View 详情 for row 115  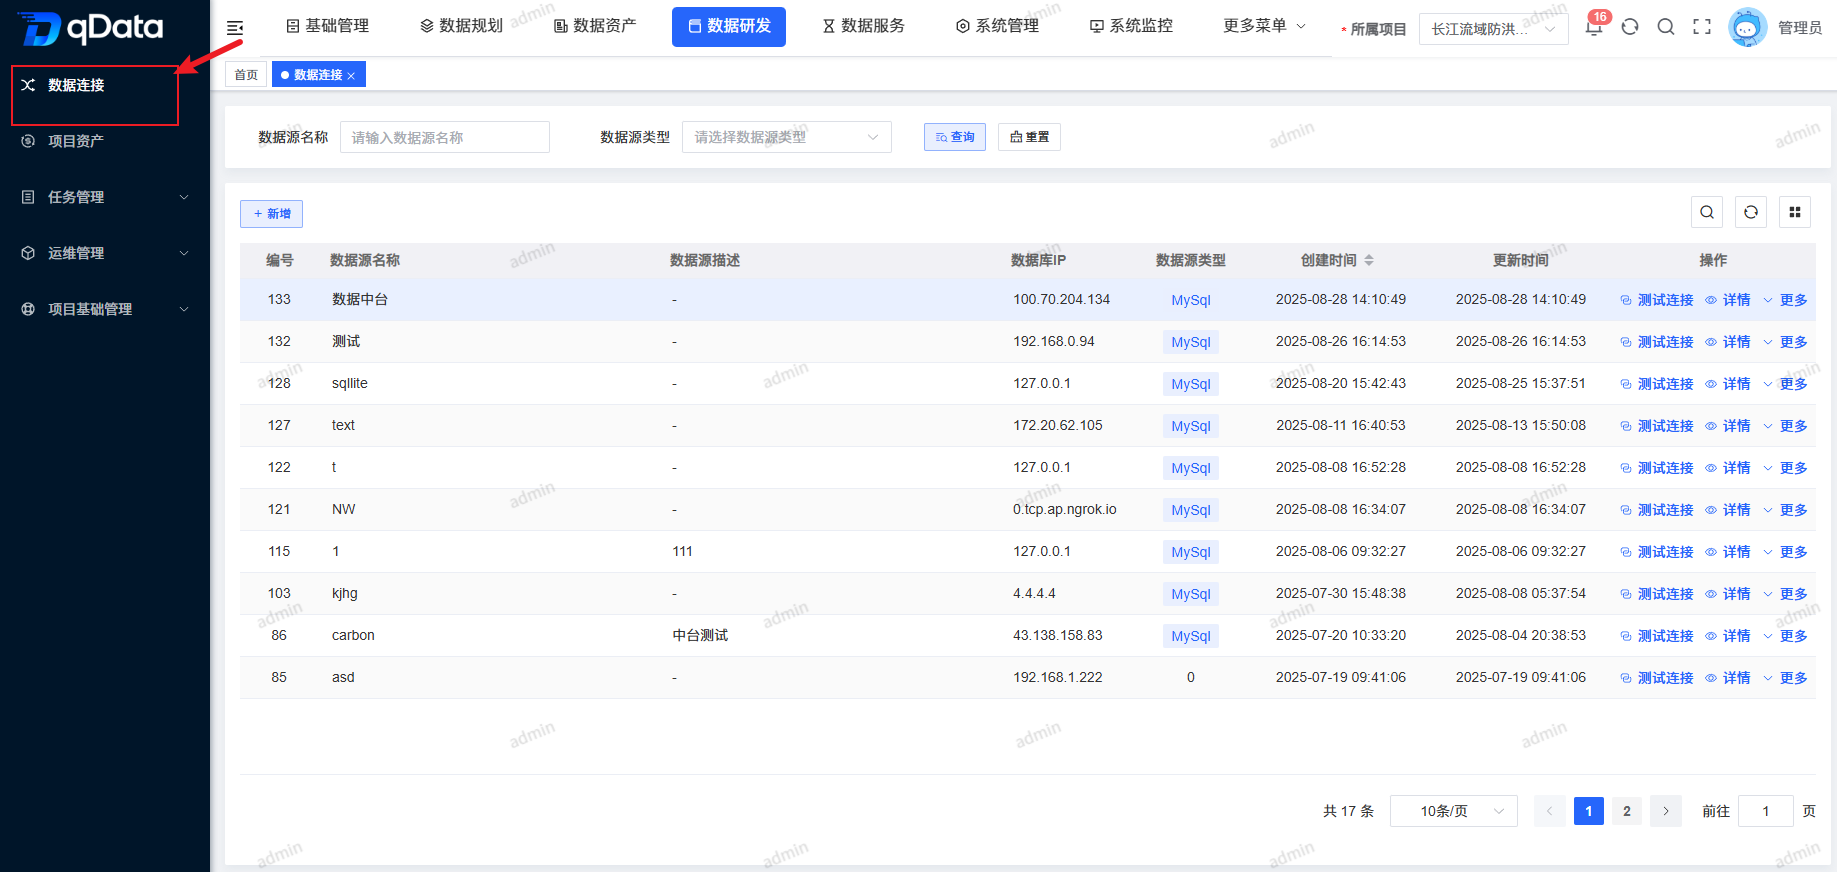coord(1728,552)
